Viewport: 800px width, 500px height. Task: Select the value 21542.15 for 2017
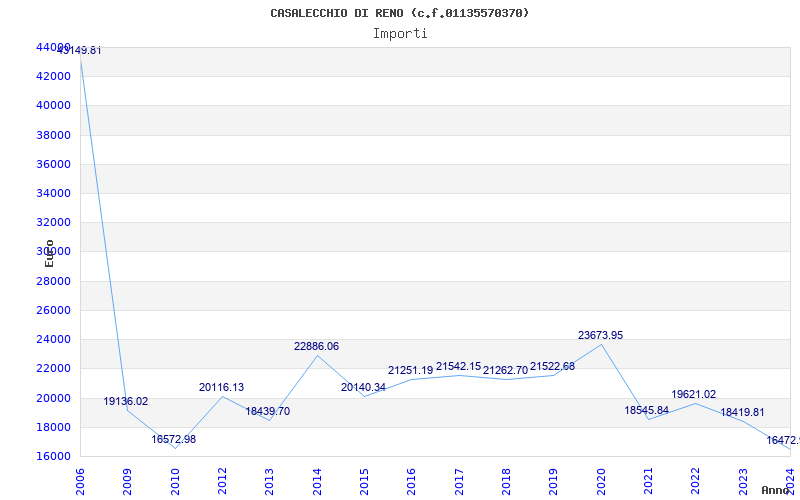pyautogui.click(x=458, y=366)
